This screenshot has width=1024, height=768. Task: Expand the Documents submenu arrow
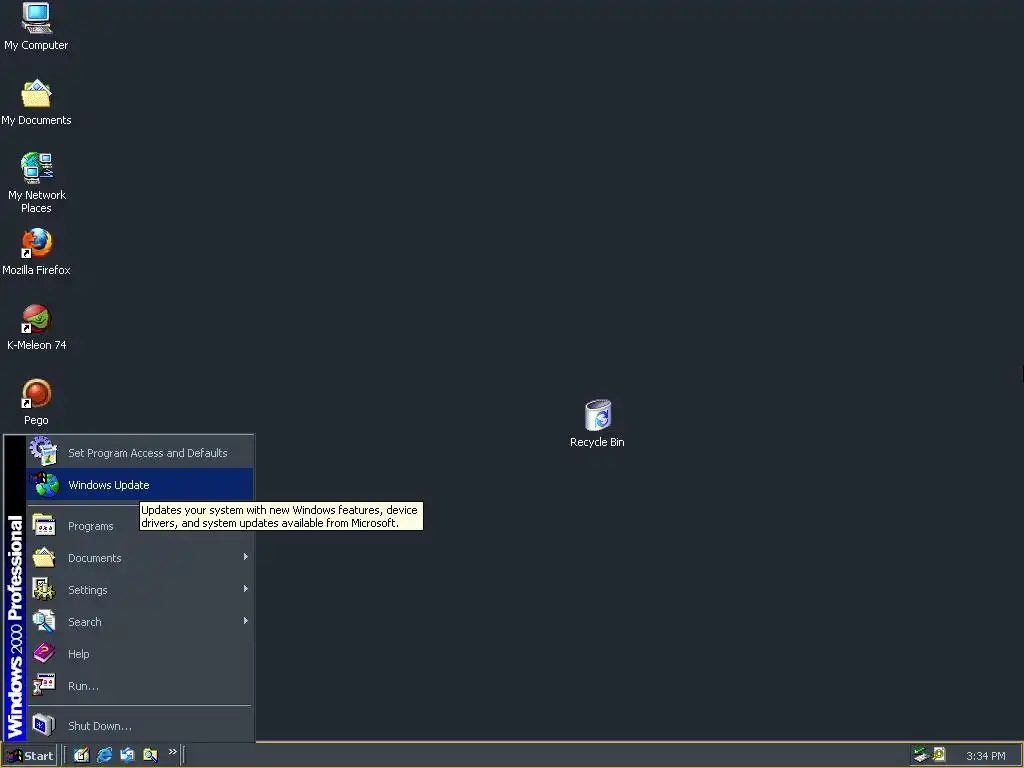pyautogui.click(x=246, y=556)
